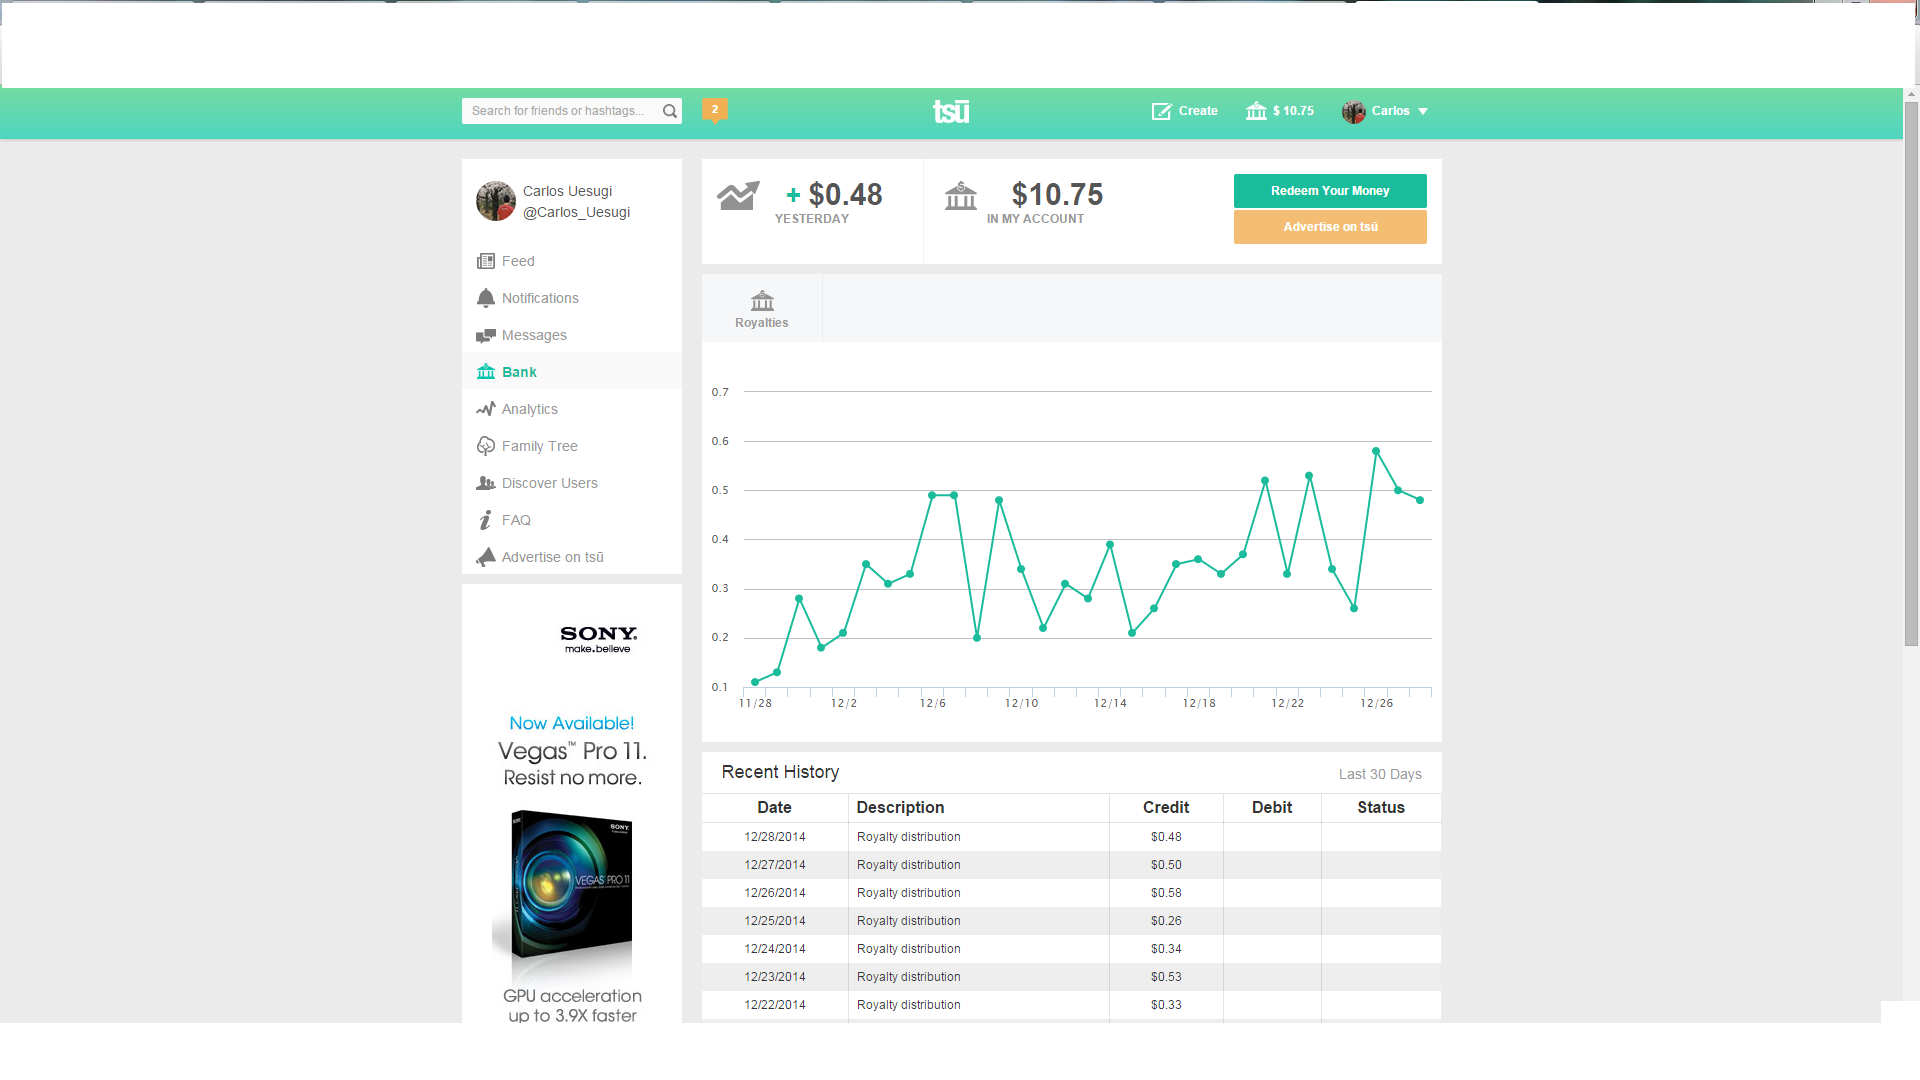1920x1080 pixels.
Task: Expand the Carlos account dropdown arrow
Action: (1423, 111)
